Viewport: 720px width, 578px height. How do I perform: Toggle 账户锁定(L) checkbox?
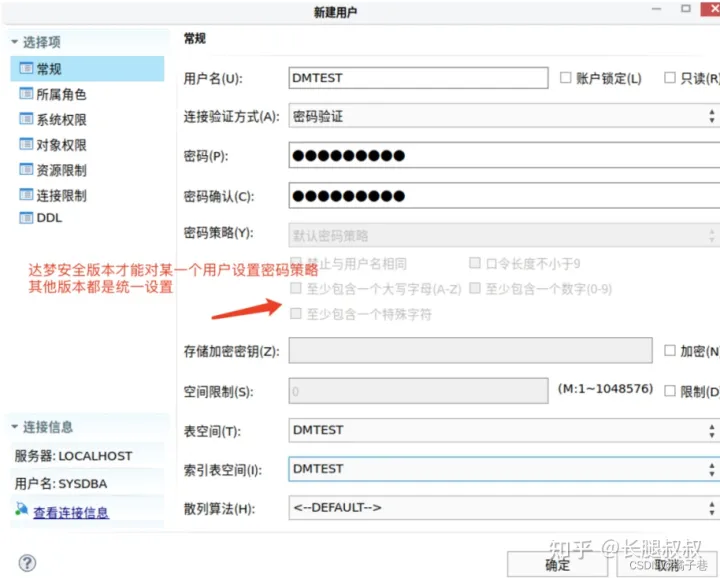(x=565, y=78)
